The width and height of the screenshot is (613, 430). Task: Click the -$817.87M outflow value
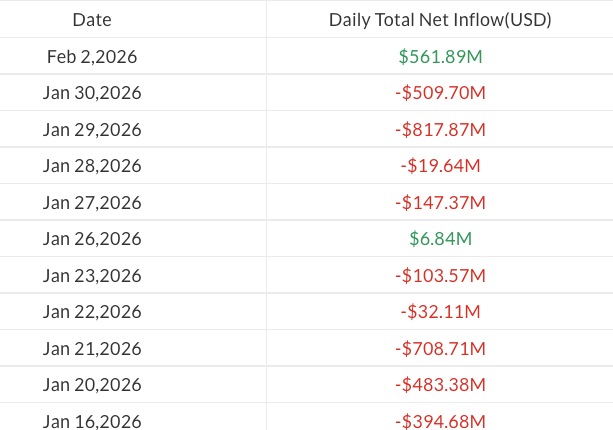click(440, 130)
